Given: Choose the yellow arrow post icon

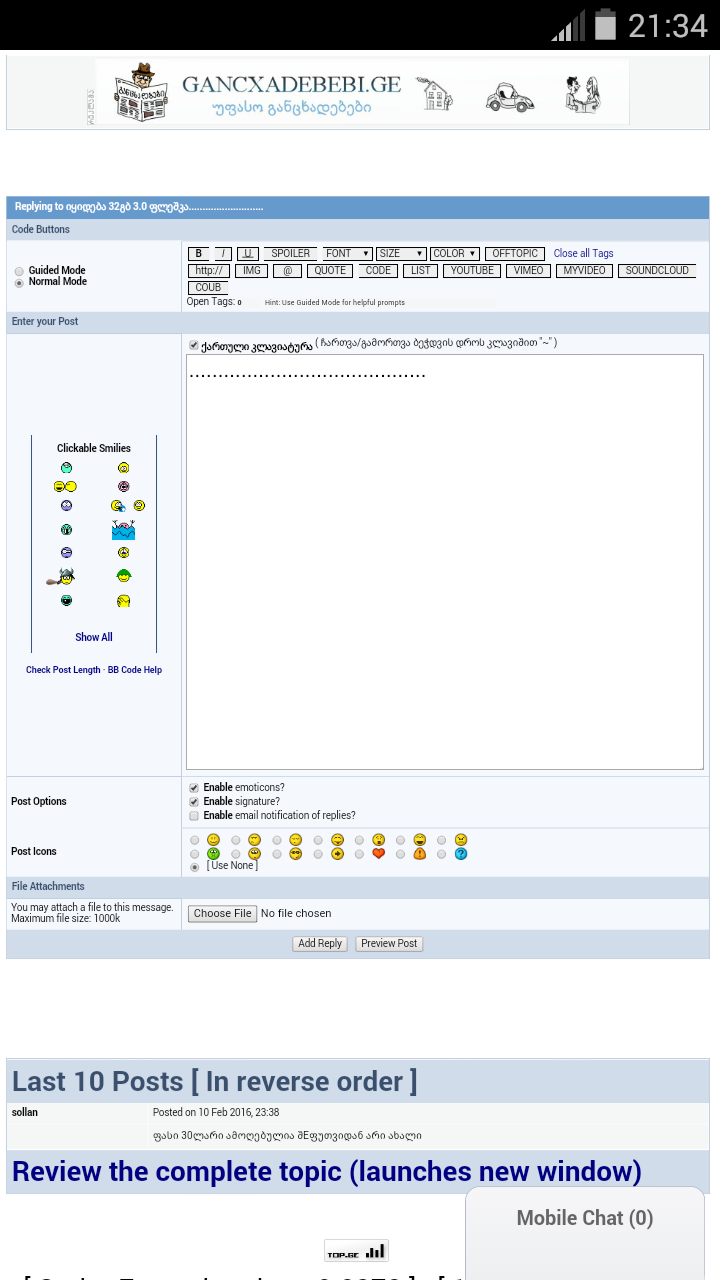Looking at the screenshot, I should (338, 854).
